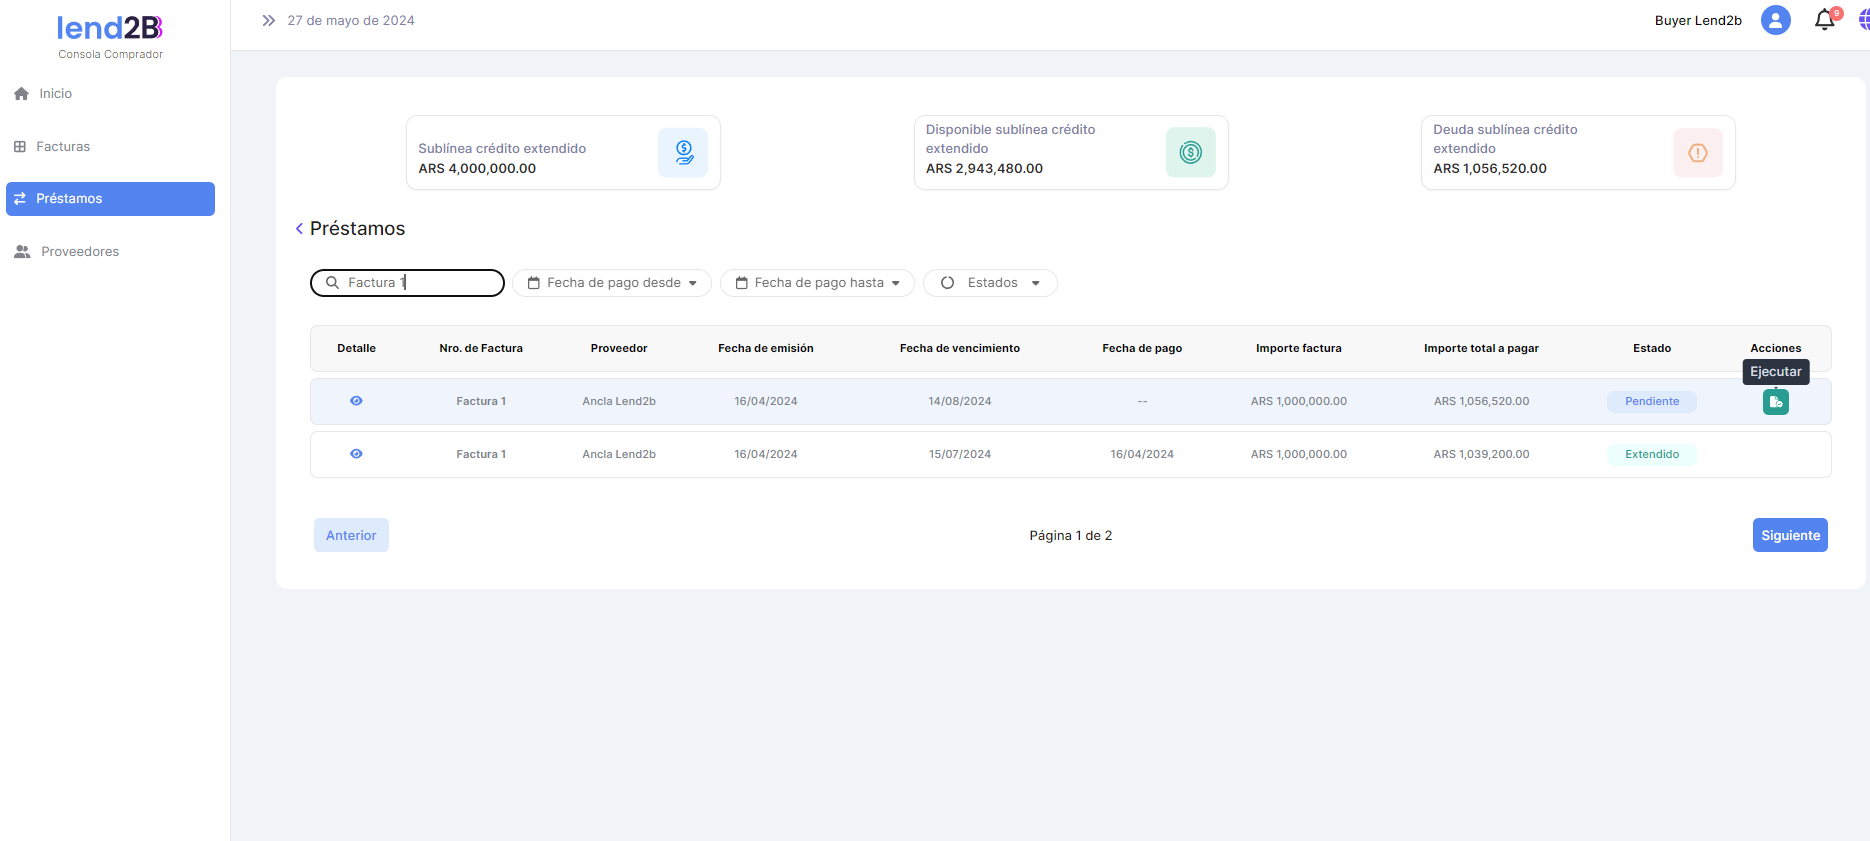Click the Sublínea crédito extendido card icon

(x=683, y=153)
